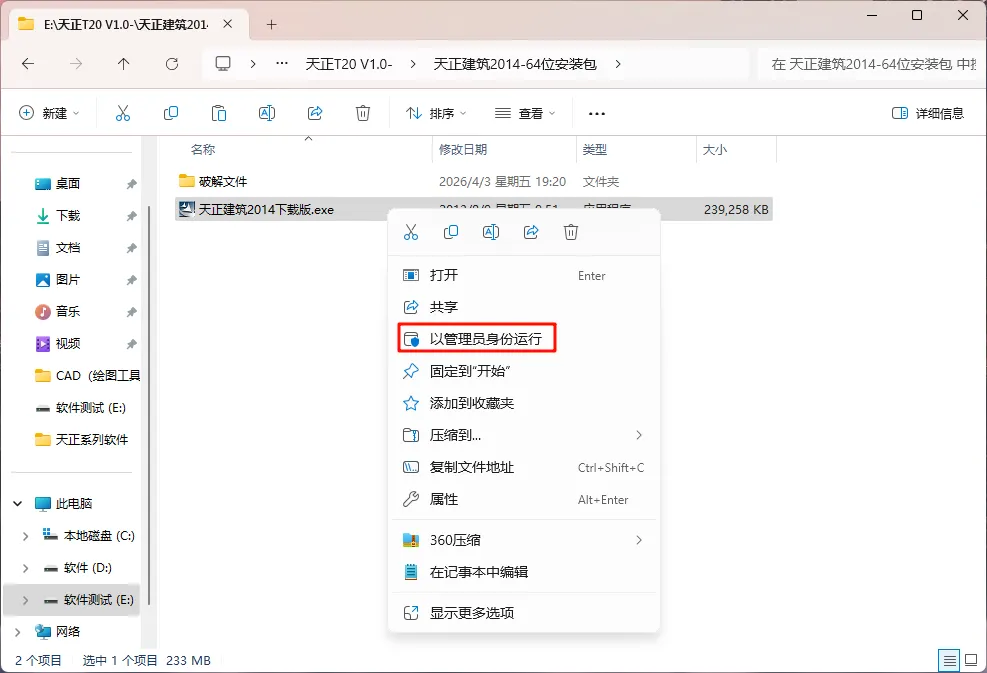This screenshot has width=987, height=673.
Task: Collapse the 此电脑 tree node
Action: click(18, 504)
